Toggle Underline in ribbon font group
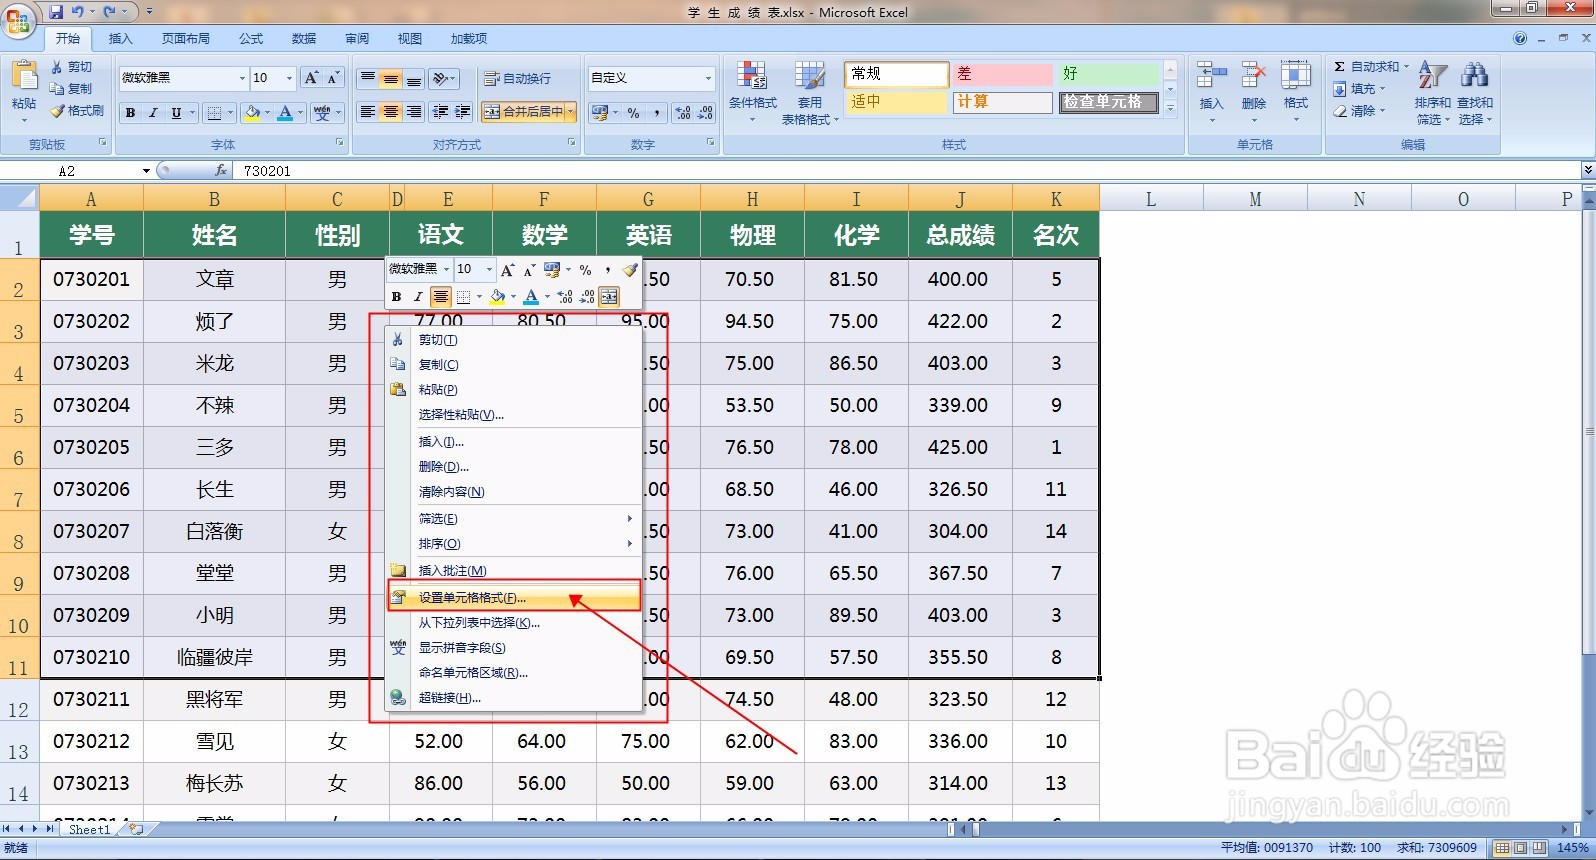Image resolution: width=1596 pixels, height=860 pixels. 176,113
